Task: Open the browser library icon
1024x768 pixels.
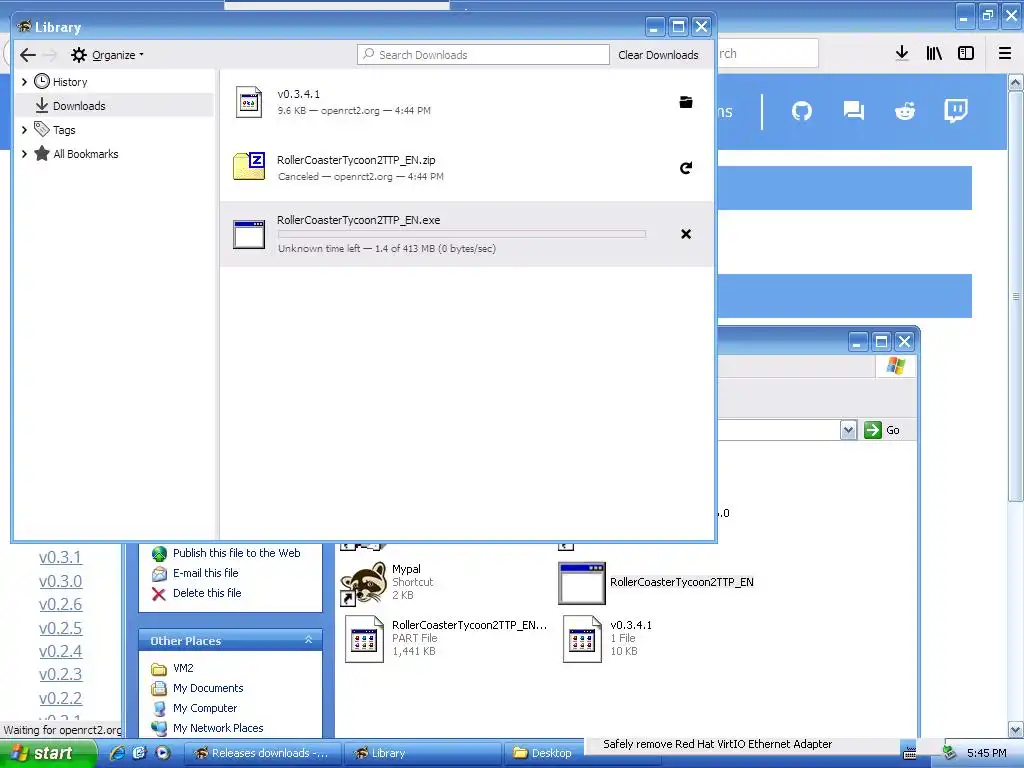Action: (x=934, y=54)
